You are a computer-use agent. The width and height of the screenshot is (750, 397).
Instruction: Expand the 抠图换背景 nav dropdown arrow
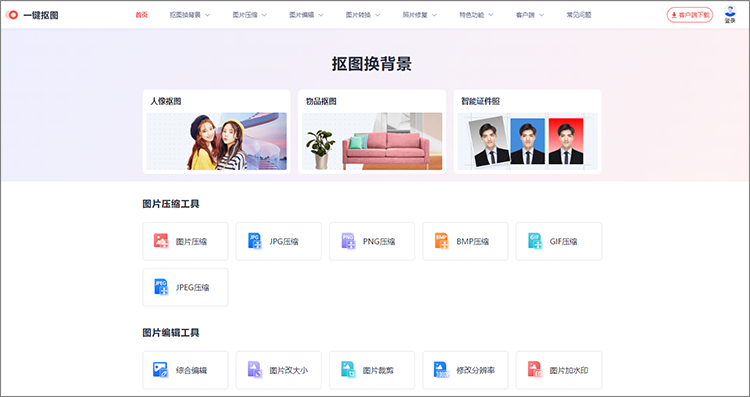pos(207,15)
